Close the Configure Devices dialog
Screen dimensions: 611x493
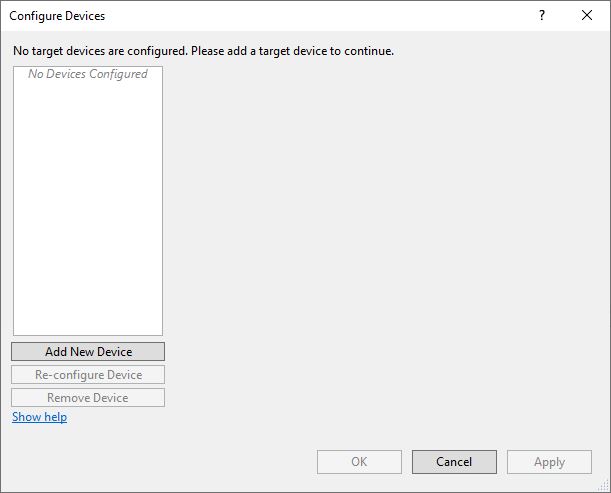pyautogui.click(x=587, y=15)
